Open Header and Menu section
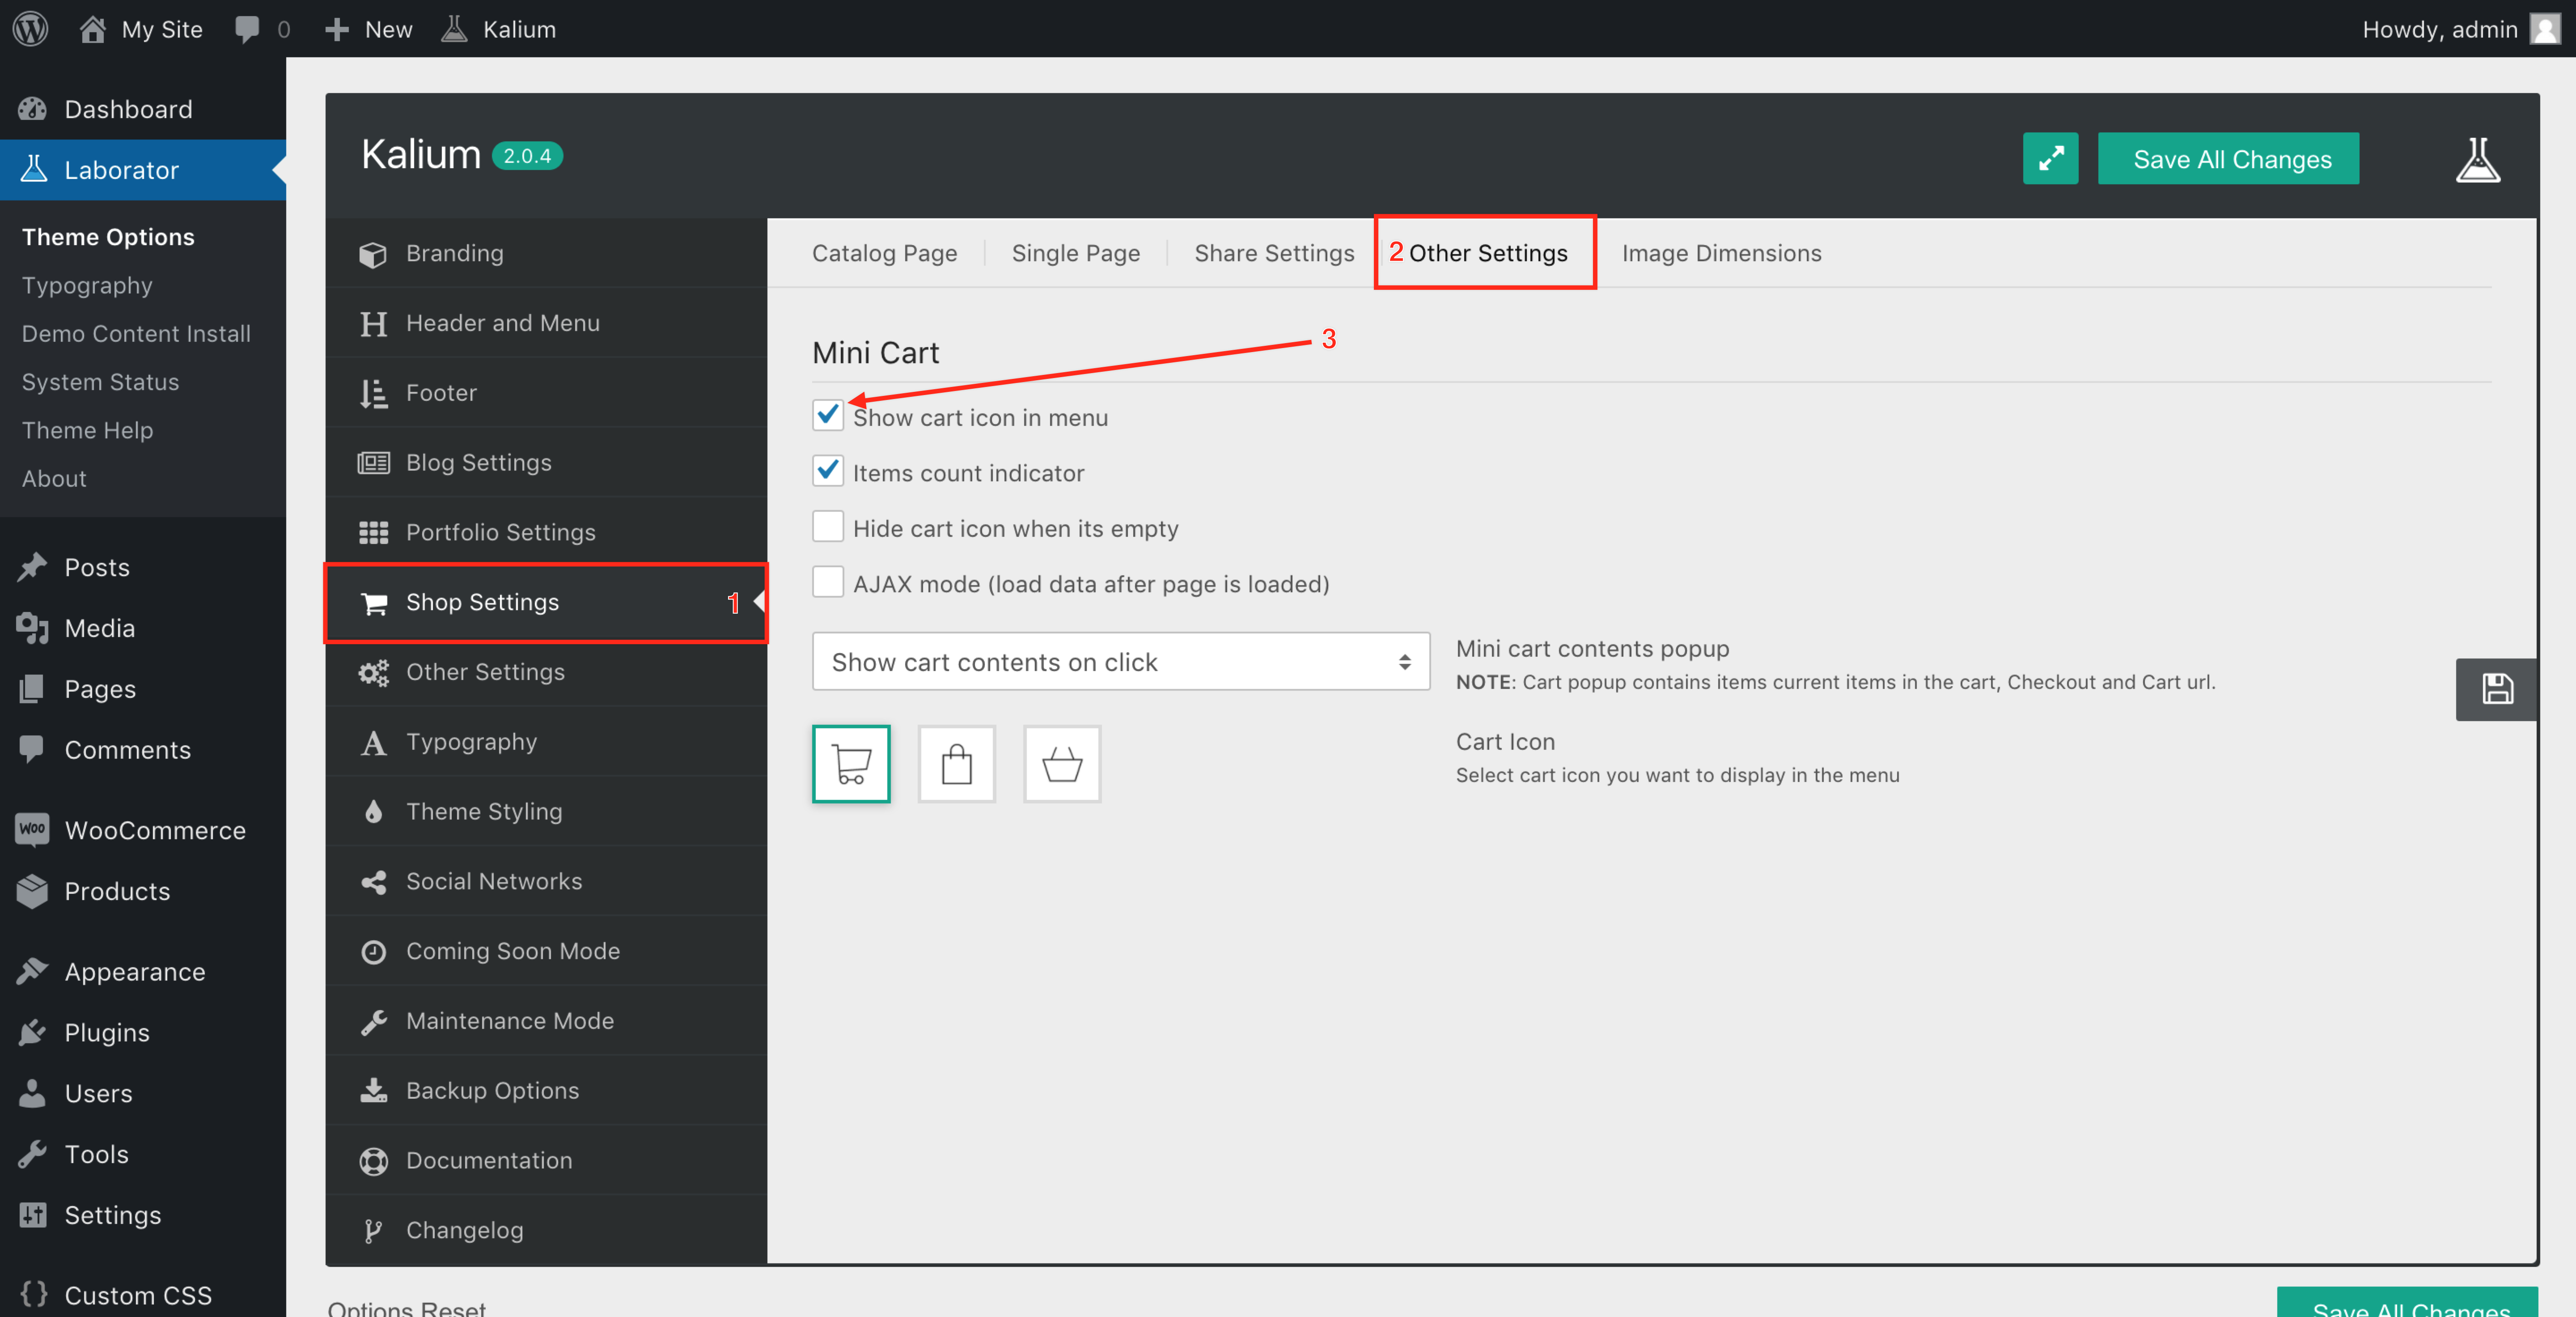Viewport: 2576px width, 1317px height. 546,323
